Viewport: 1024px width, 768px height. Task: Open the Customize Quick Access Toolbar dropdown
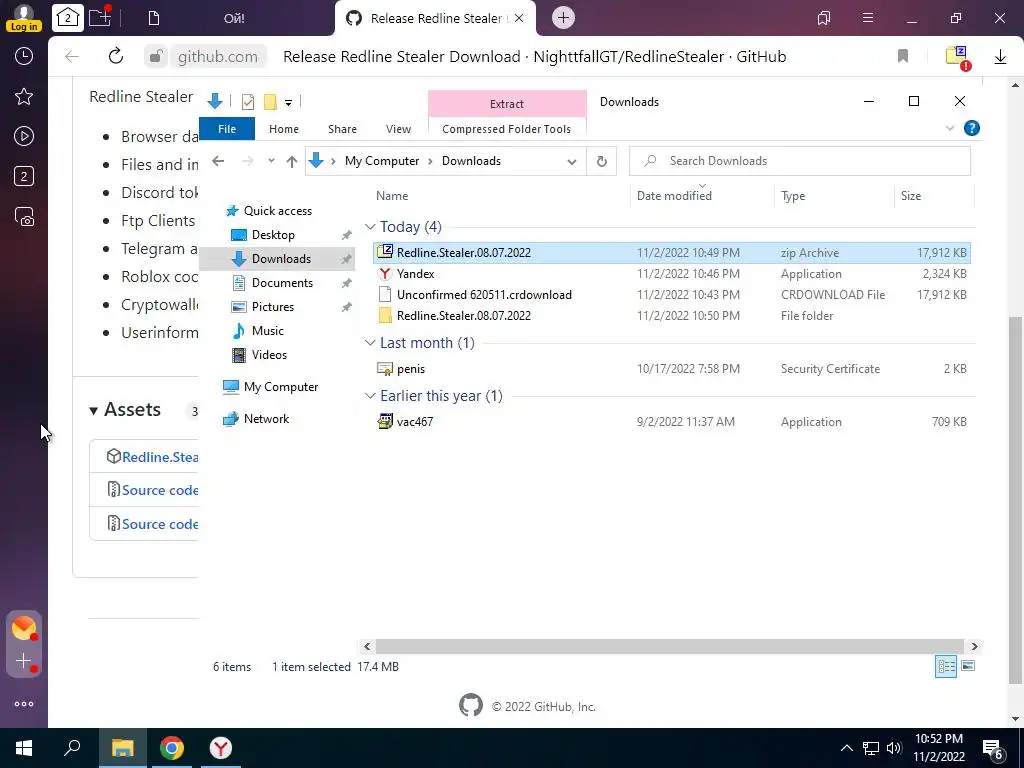point(288,102)
